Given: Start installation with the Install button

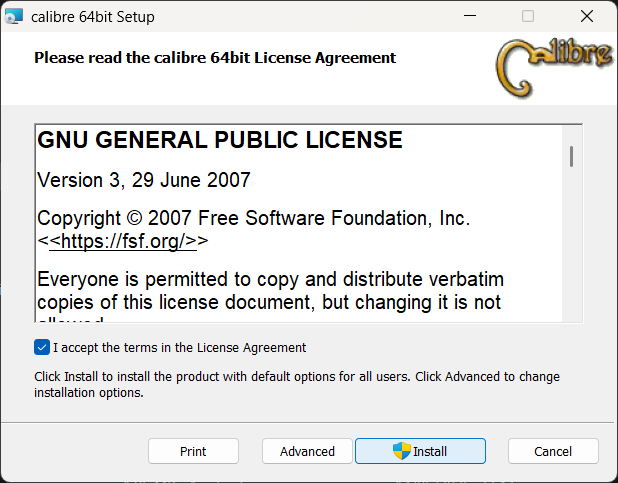Looking at the screenshot, I should pos(420,451).
